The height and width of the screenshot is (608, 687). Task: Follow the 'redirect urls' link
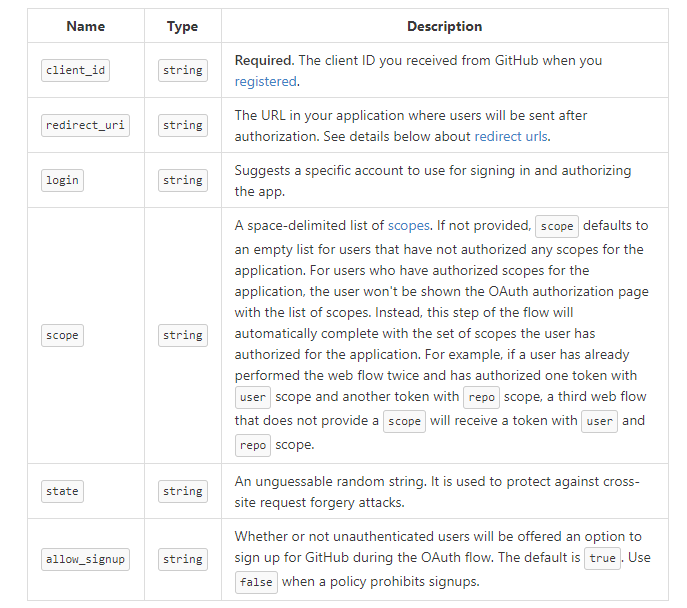pyautogui.click(x=511, y=136)
